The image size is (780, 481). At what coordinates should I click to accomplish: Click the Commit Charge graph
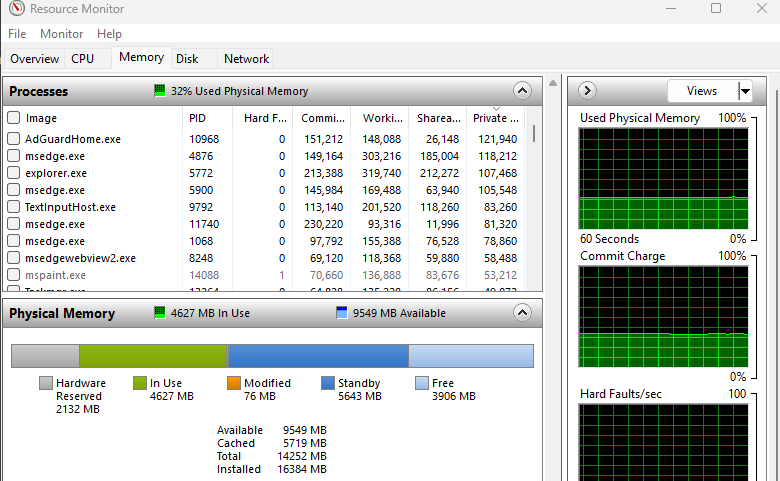[664, 316]
